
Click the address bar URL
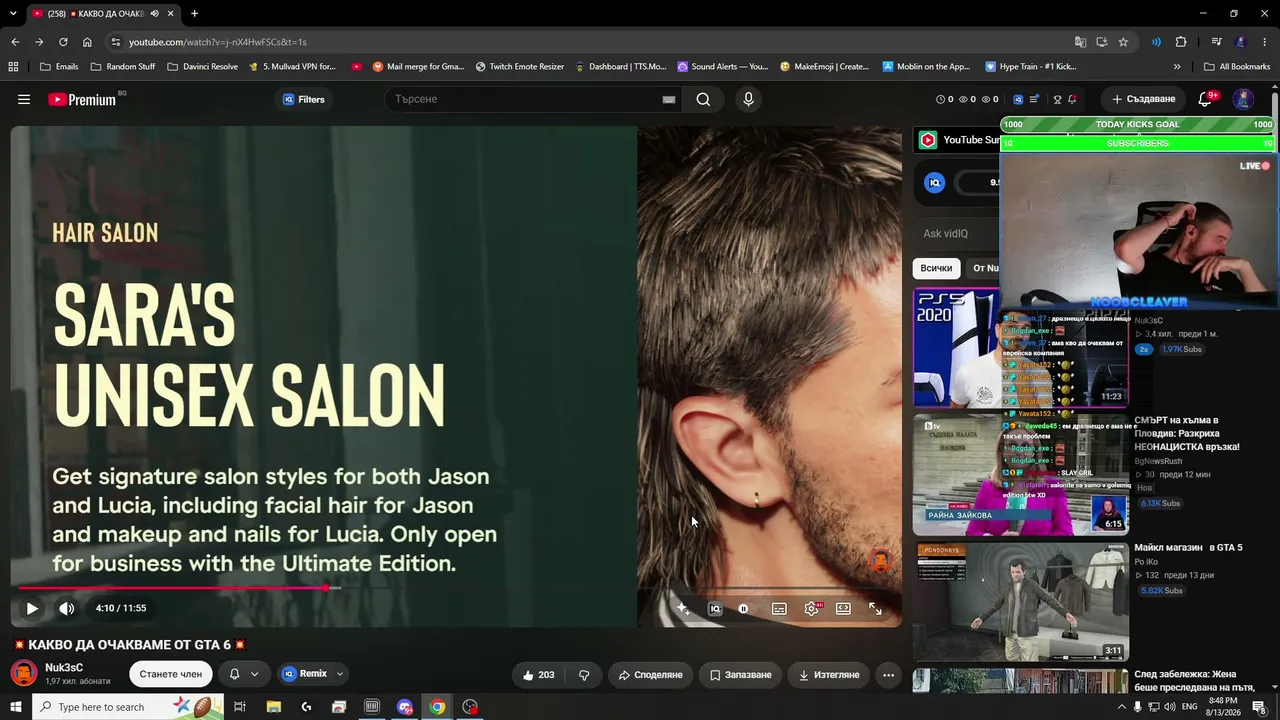[x=217, y=42]
